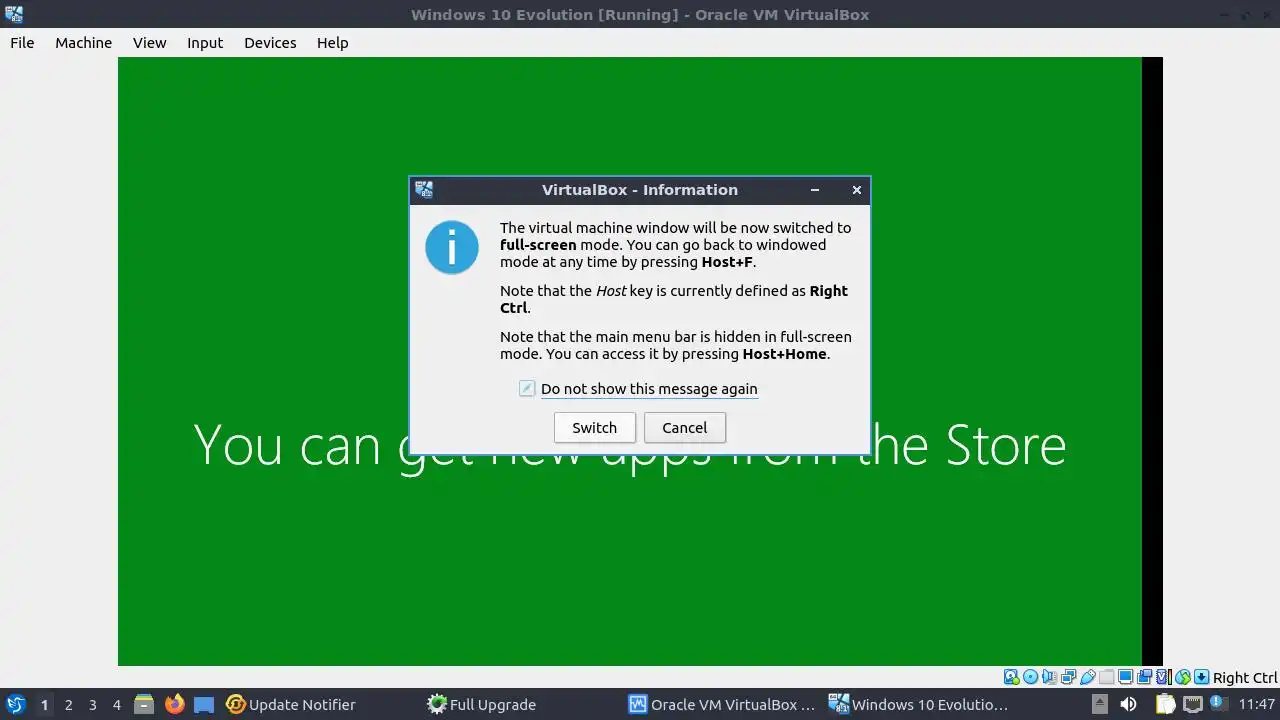Open Full Upgrade taskbar entry
1280x720 pixels.
482,704
